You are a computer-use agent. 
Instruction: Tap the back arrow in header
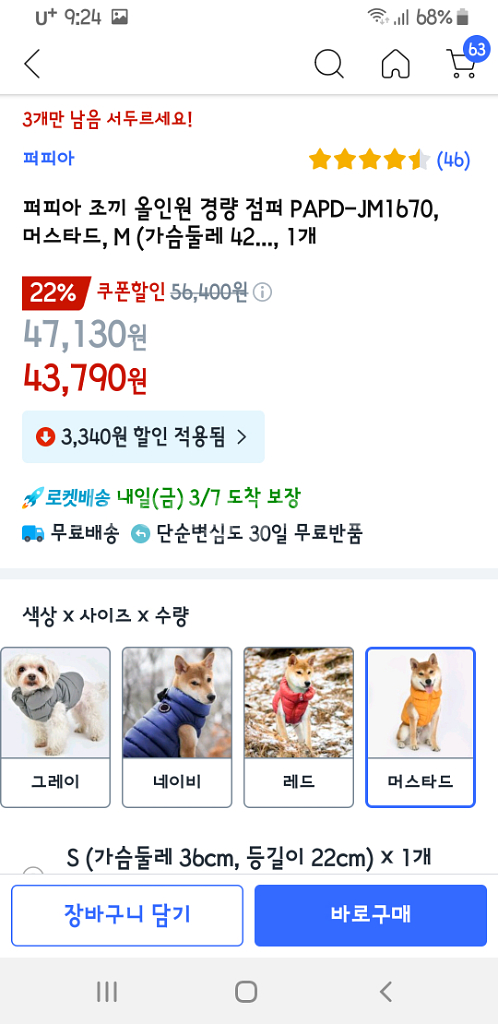[x=31, y=63]
